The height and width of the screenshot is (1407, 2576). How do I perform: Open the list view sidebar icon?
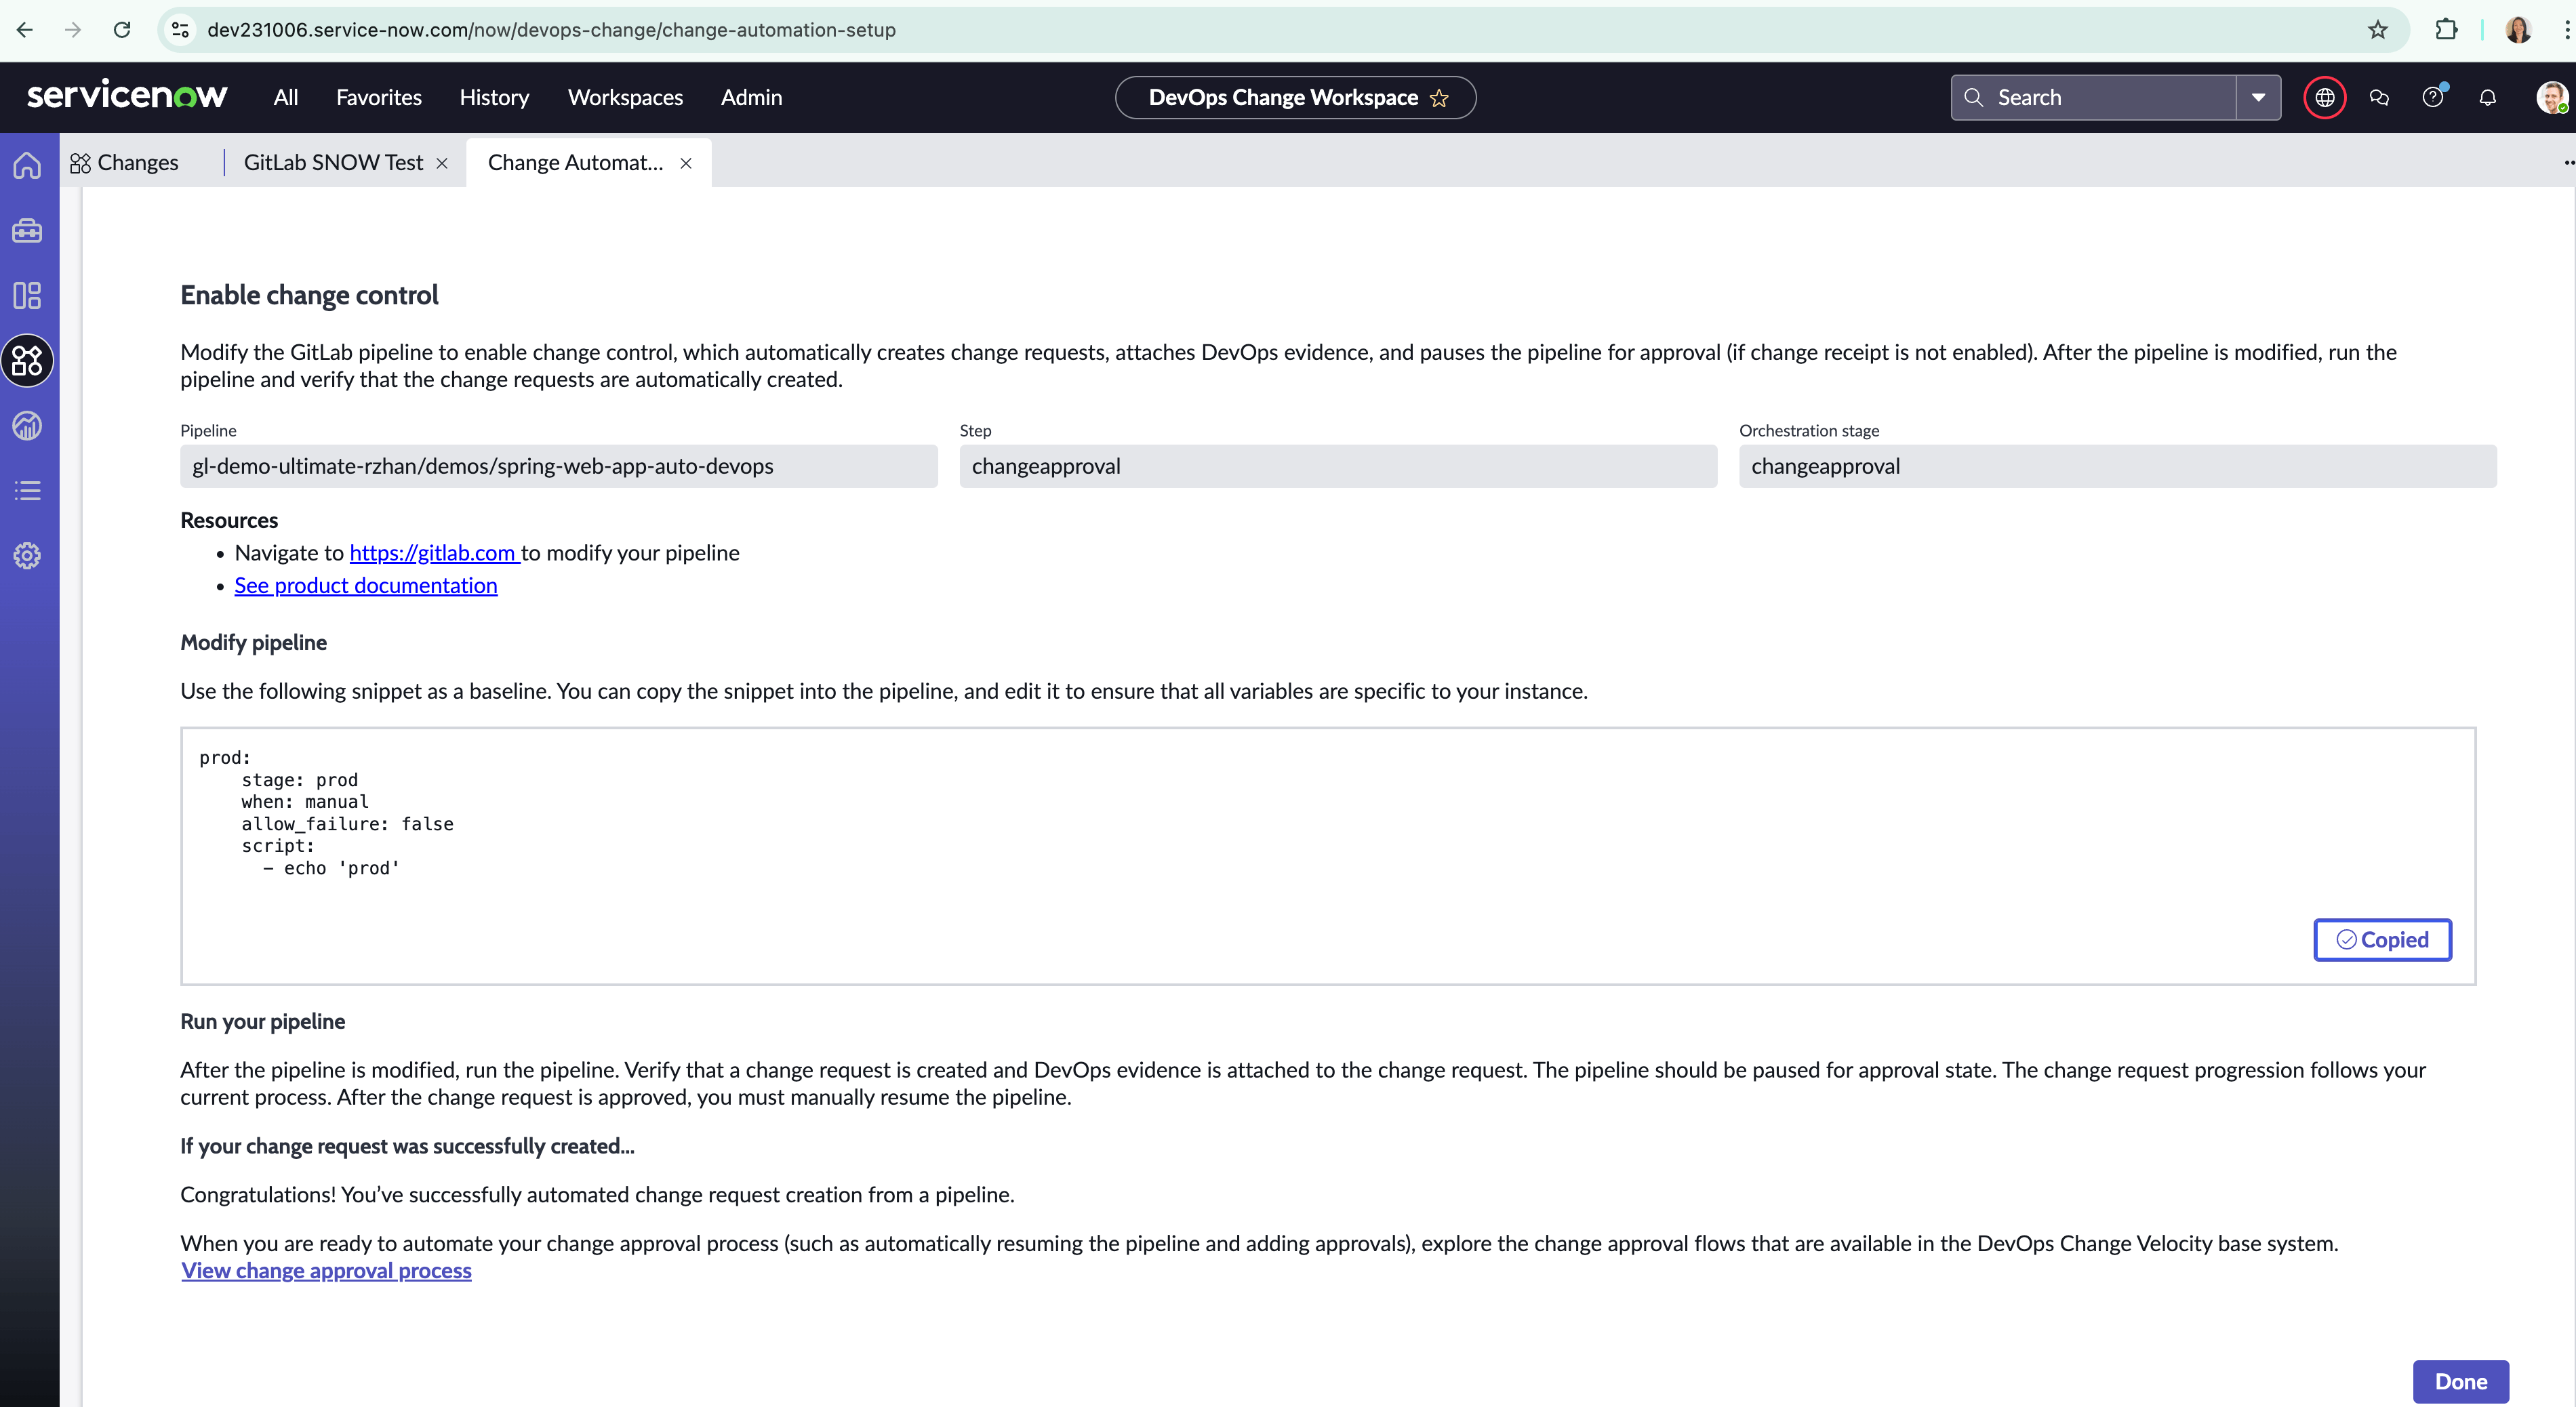(27, 489)
